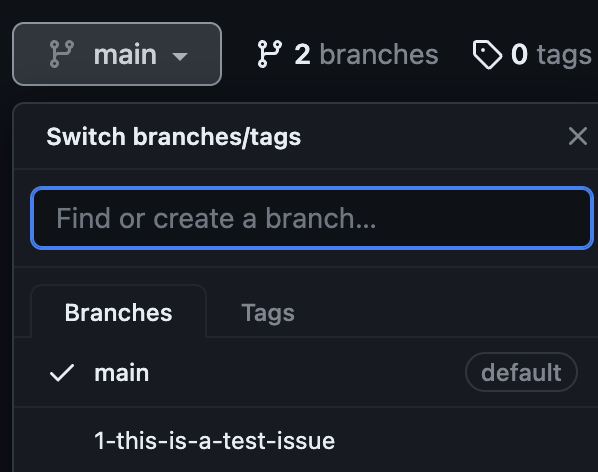Image resolution: width=598 pixels, height=472 pixels.
Task: View the 0 tags link
Action: [532, 55]
